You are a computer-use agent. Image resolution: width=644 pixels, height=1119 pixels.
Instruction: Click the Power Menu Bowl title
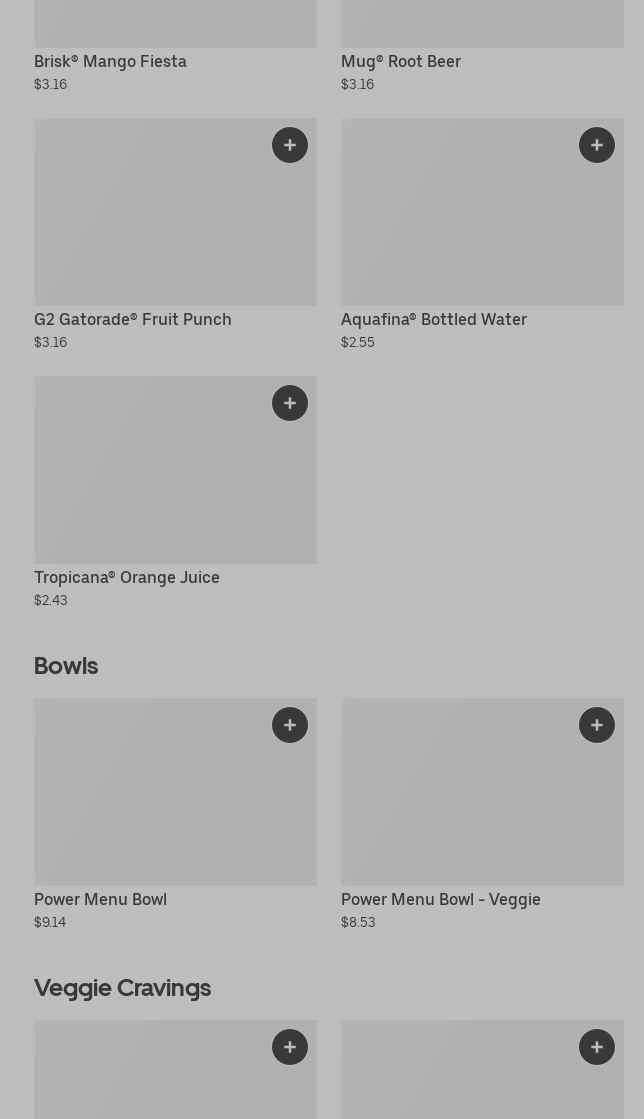coord(100,899)
